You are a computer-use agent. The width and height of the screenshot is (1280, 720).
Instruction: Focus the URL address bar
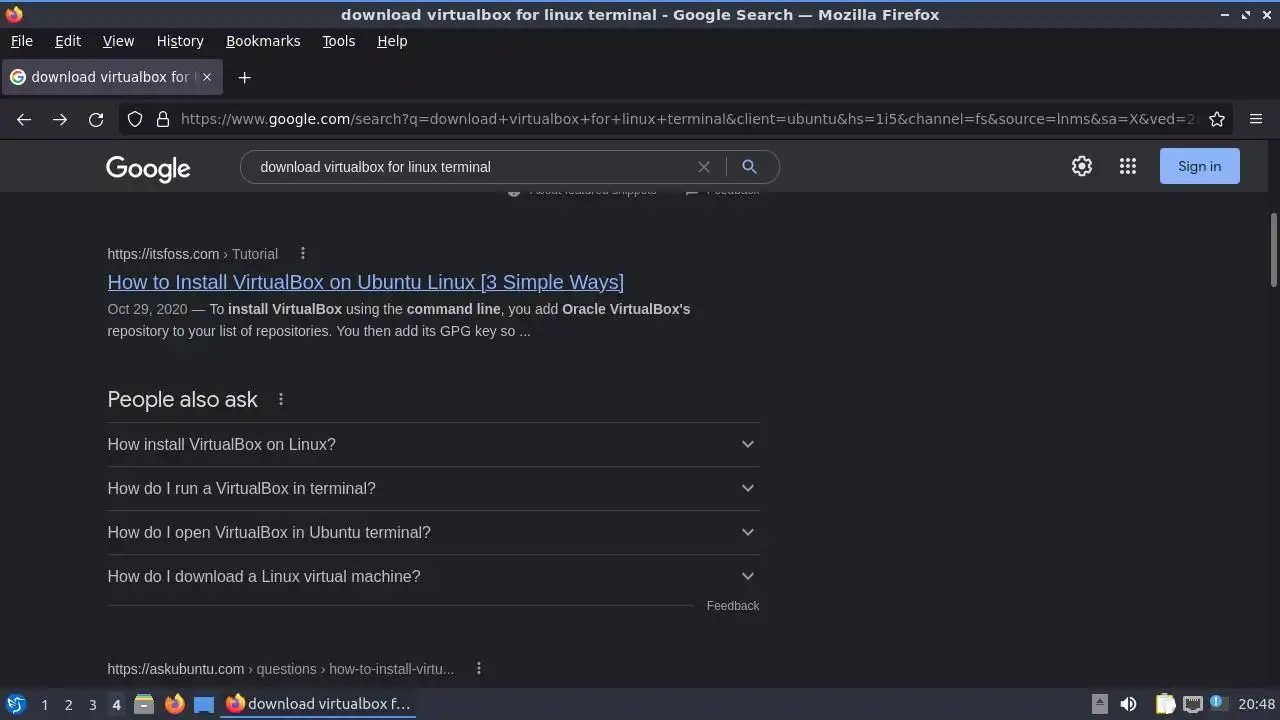pos(688,119)
